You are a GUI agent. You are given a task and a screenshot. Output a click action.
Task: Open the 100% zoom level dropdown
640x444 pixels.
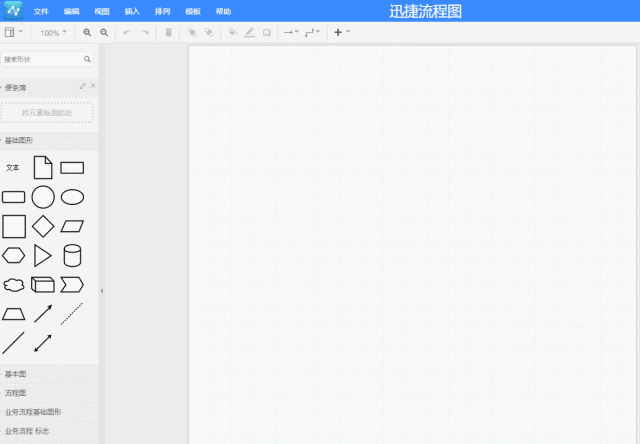point(53,33)
